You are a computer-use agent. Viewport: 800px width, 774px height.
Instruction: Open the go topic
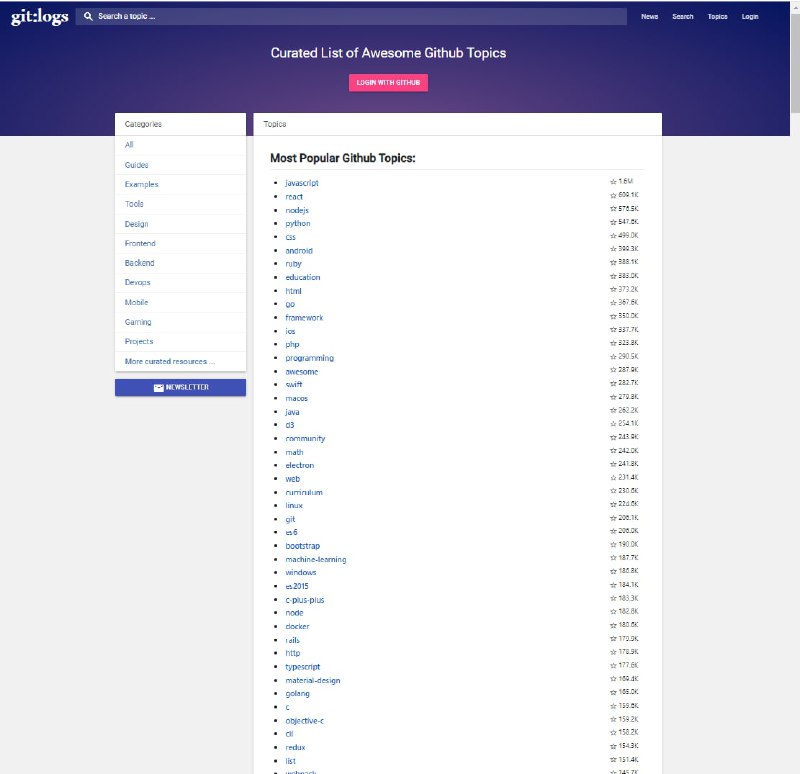290,304
